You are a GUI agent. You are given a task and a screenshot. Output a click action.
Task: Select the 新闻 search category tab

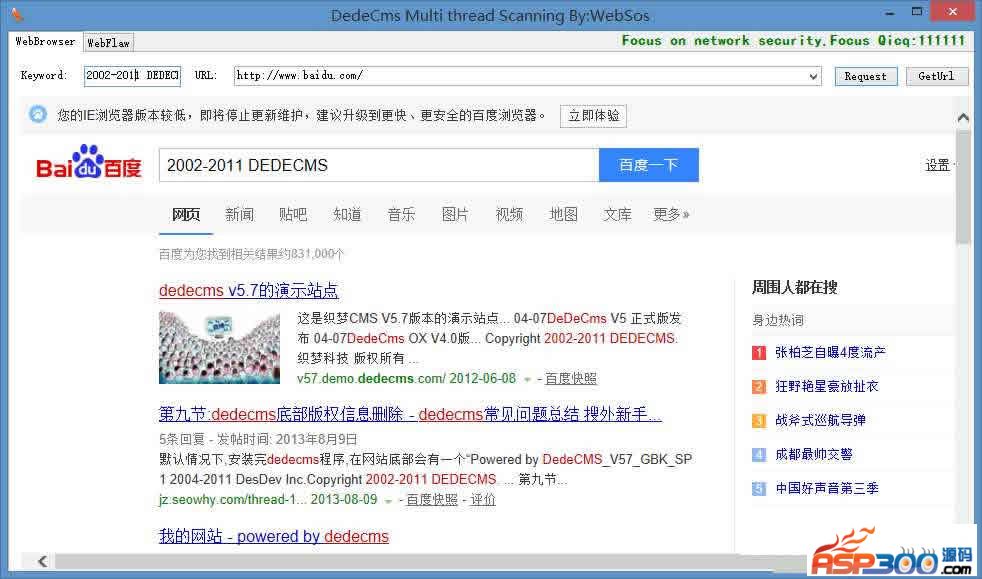coord(239,215)
